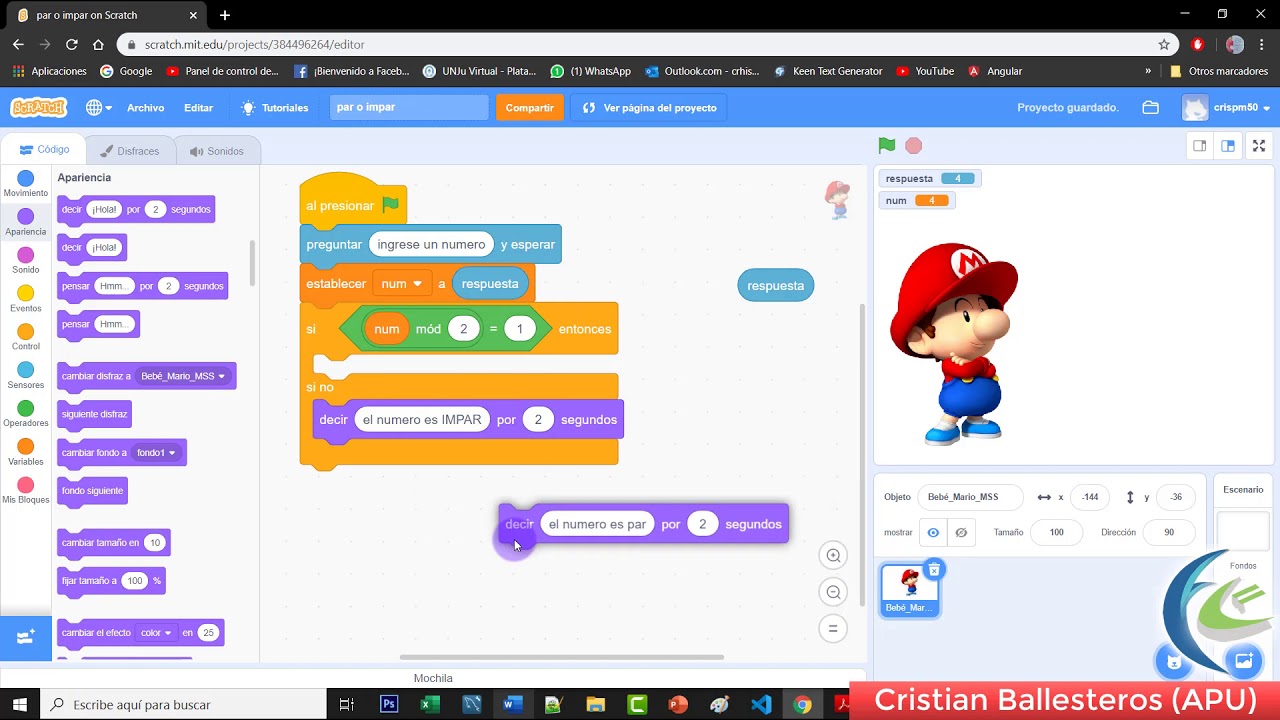Select the Sensores block category
Screen dimensions: 1280x720
tap(26, 376)
